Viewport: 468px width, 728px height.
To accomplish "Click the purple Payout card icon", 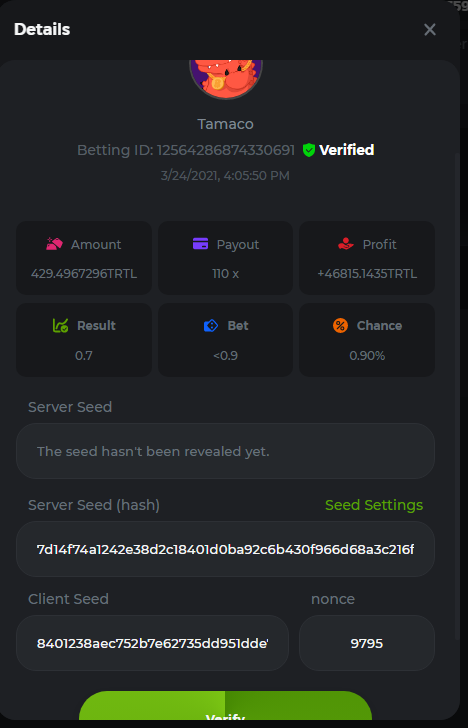I will click(x=201, y=244).
